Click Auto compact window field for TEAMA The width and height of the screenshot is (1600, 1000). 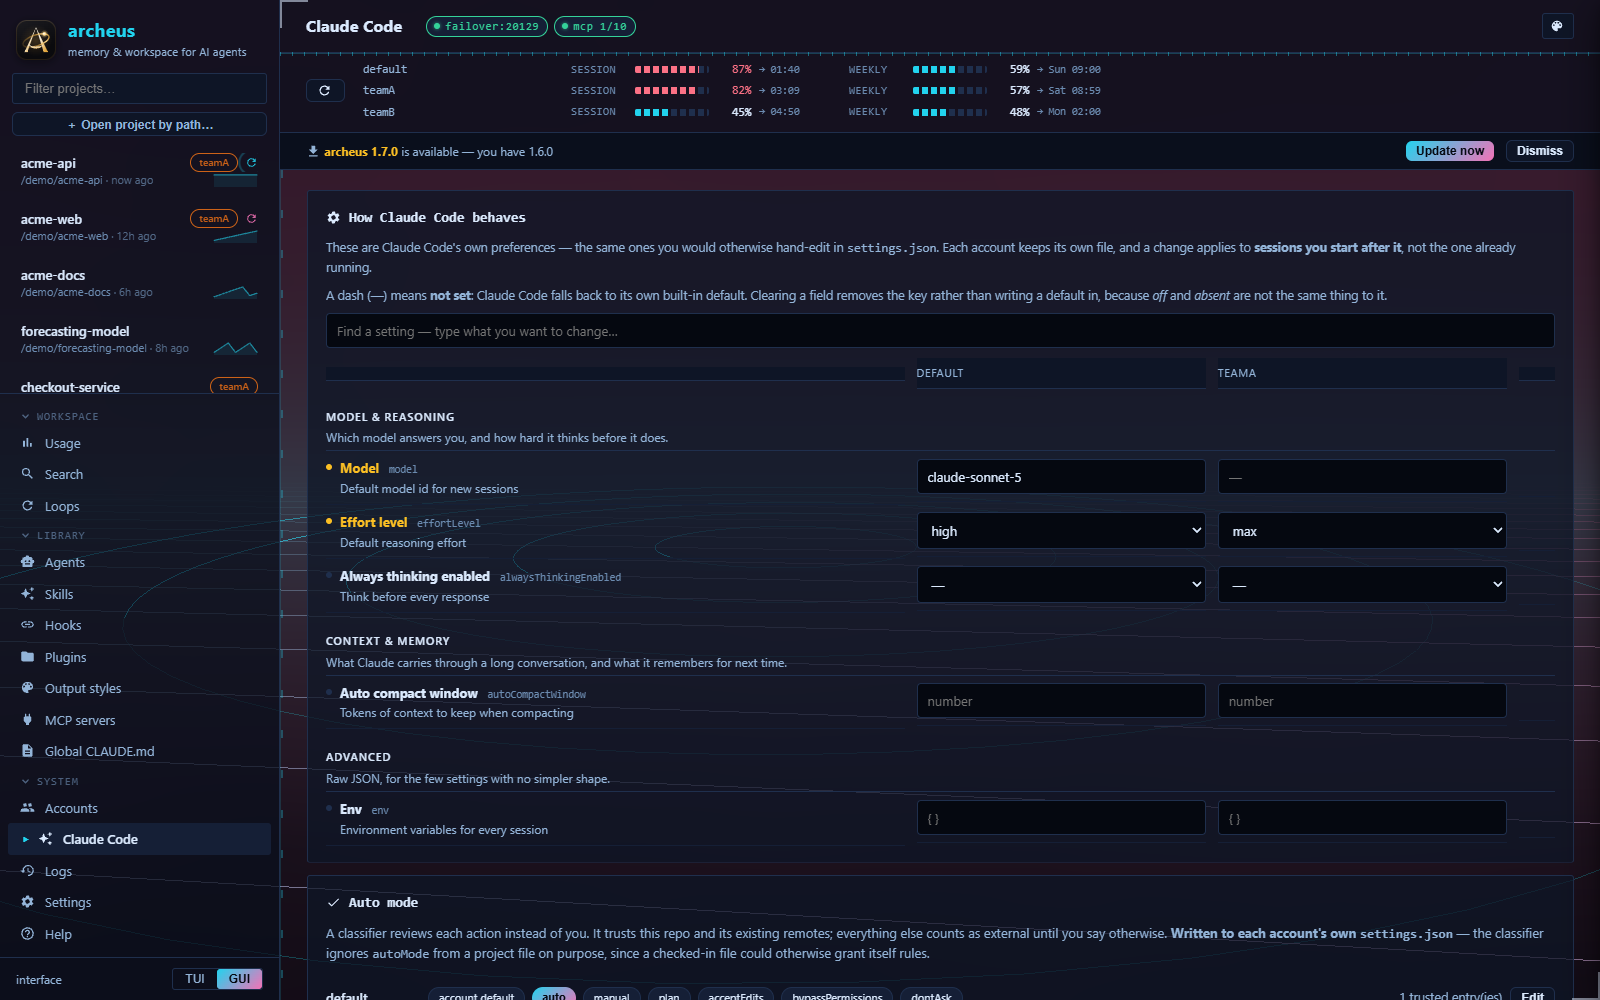point(1362,701)
